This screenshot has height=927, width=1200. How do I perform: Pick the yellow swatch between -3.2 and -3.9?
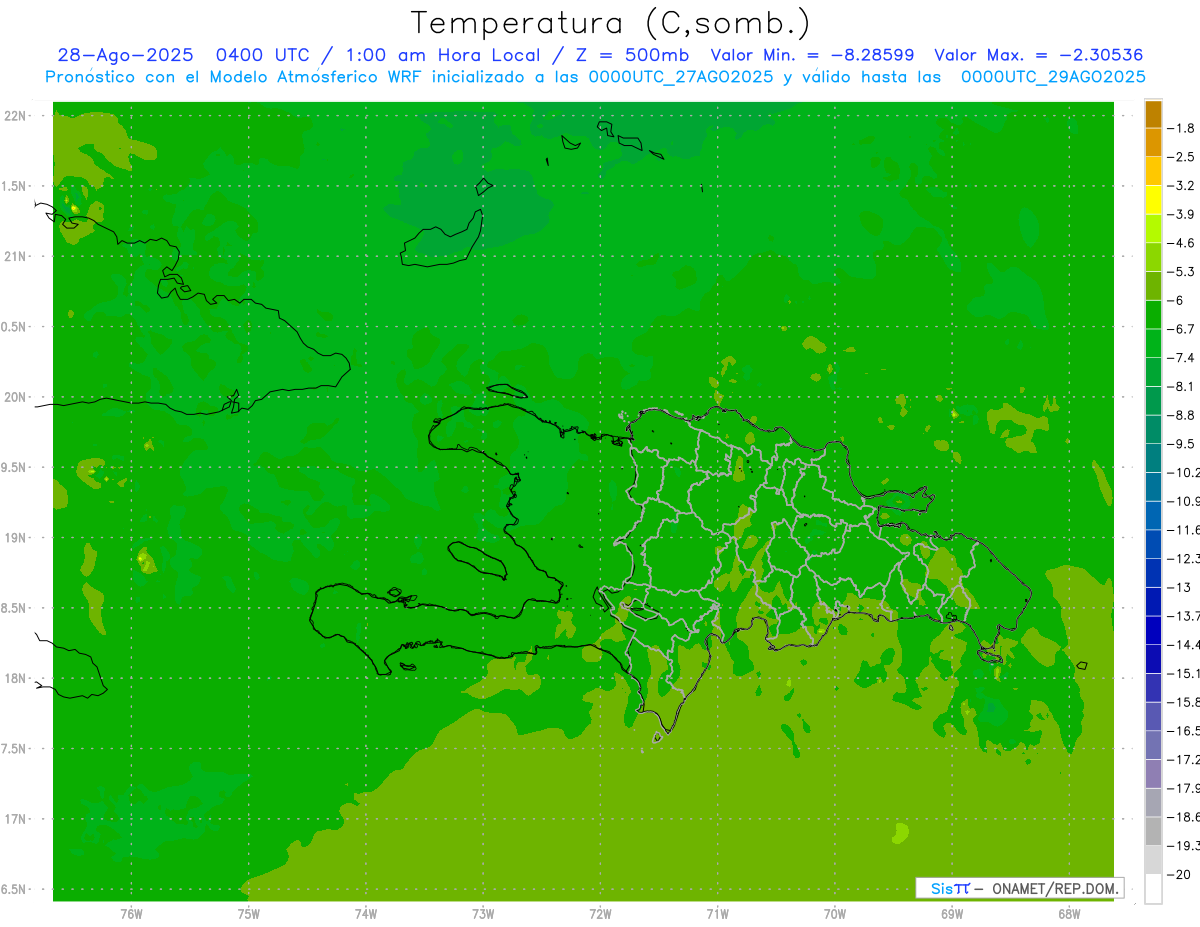(1153, 200)
